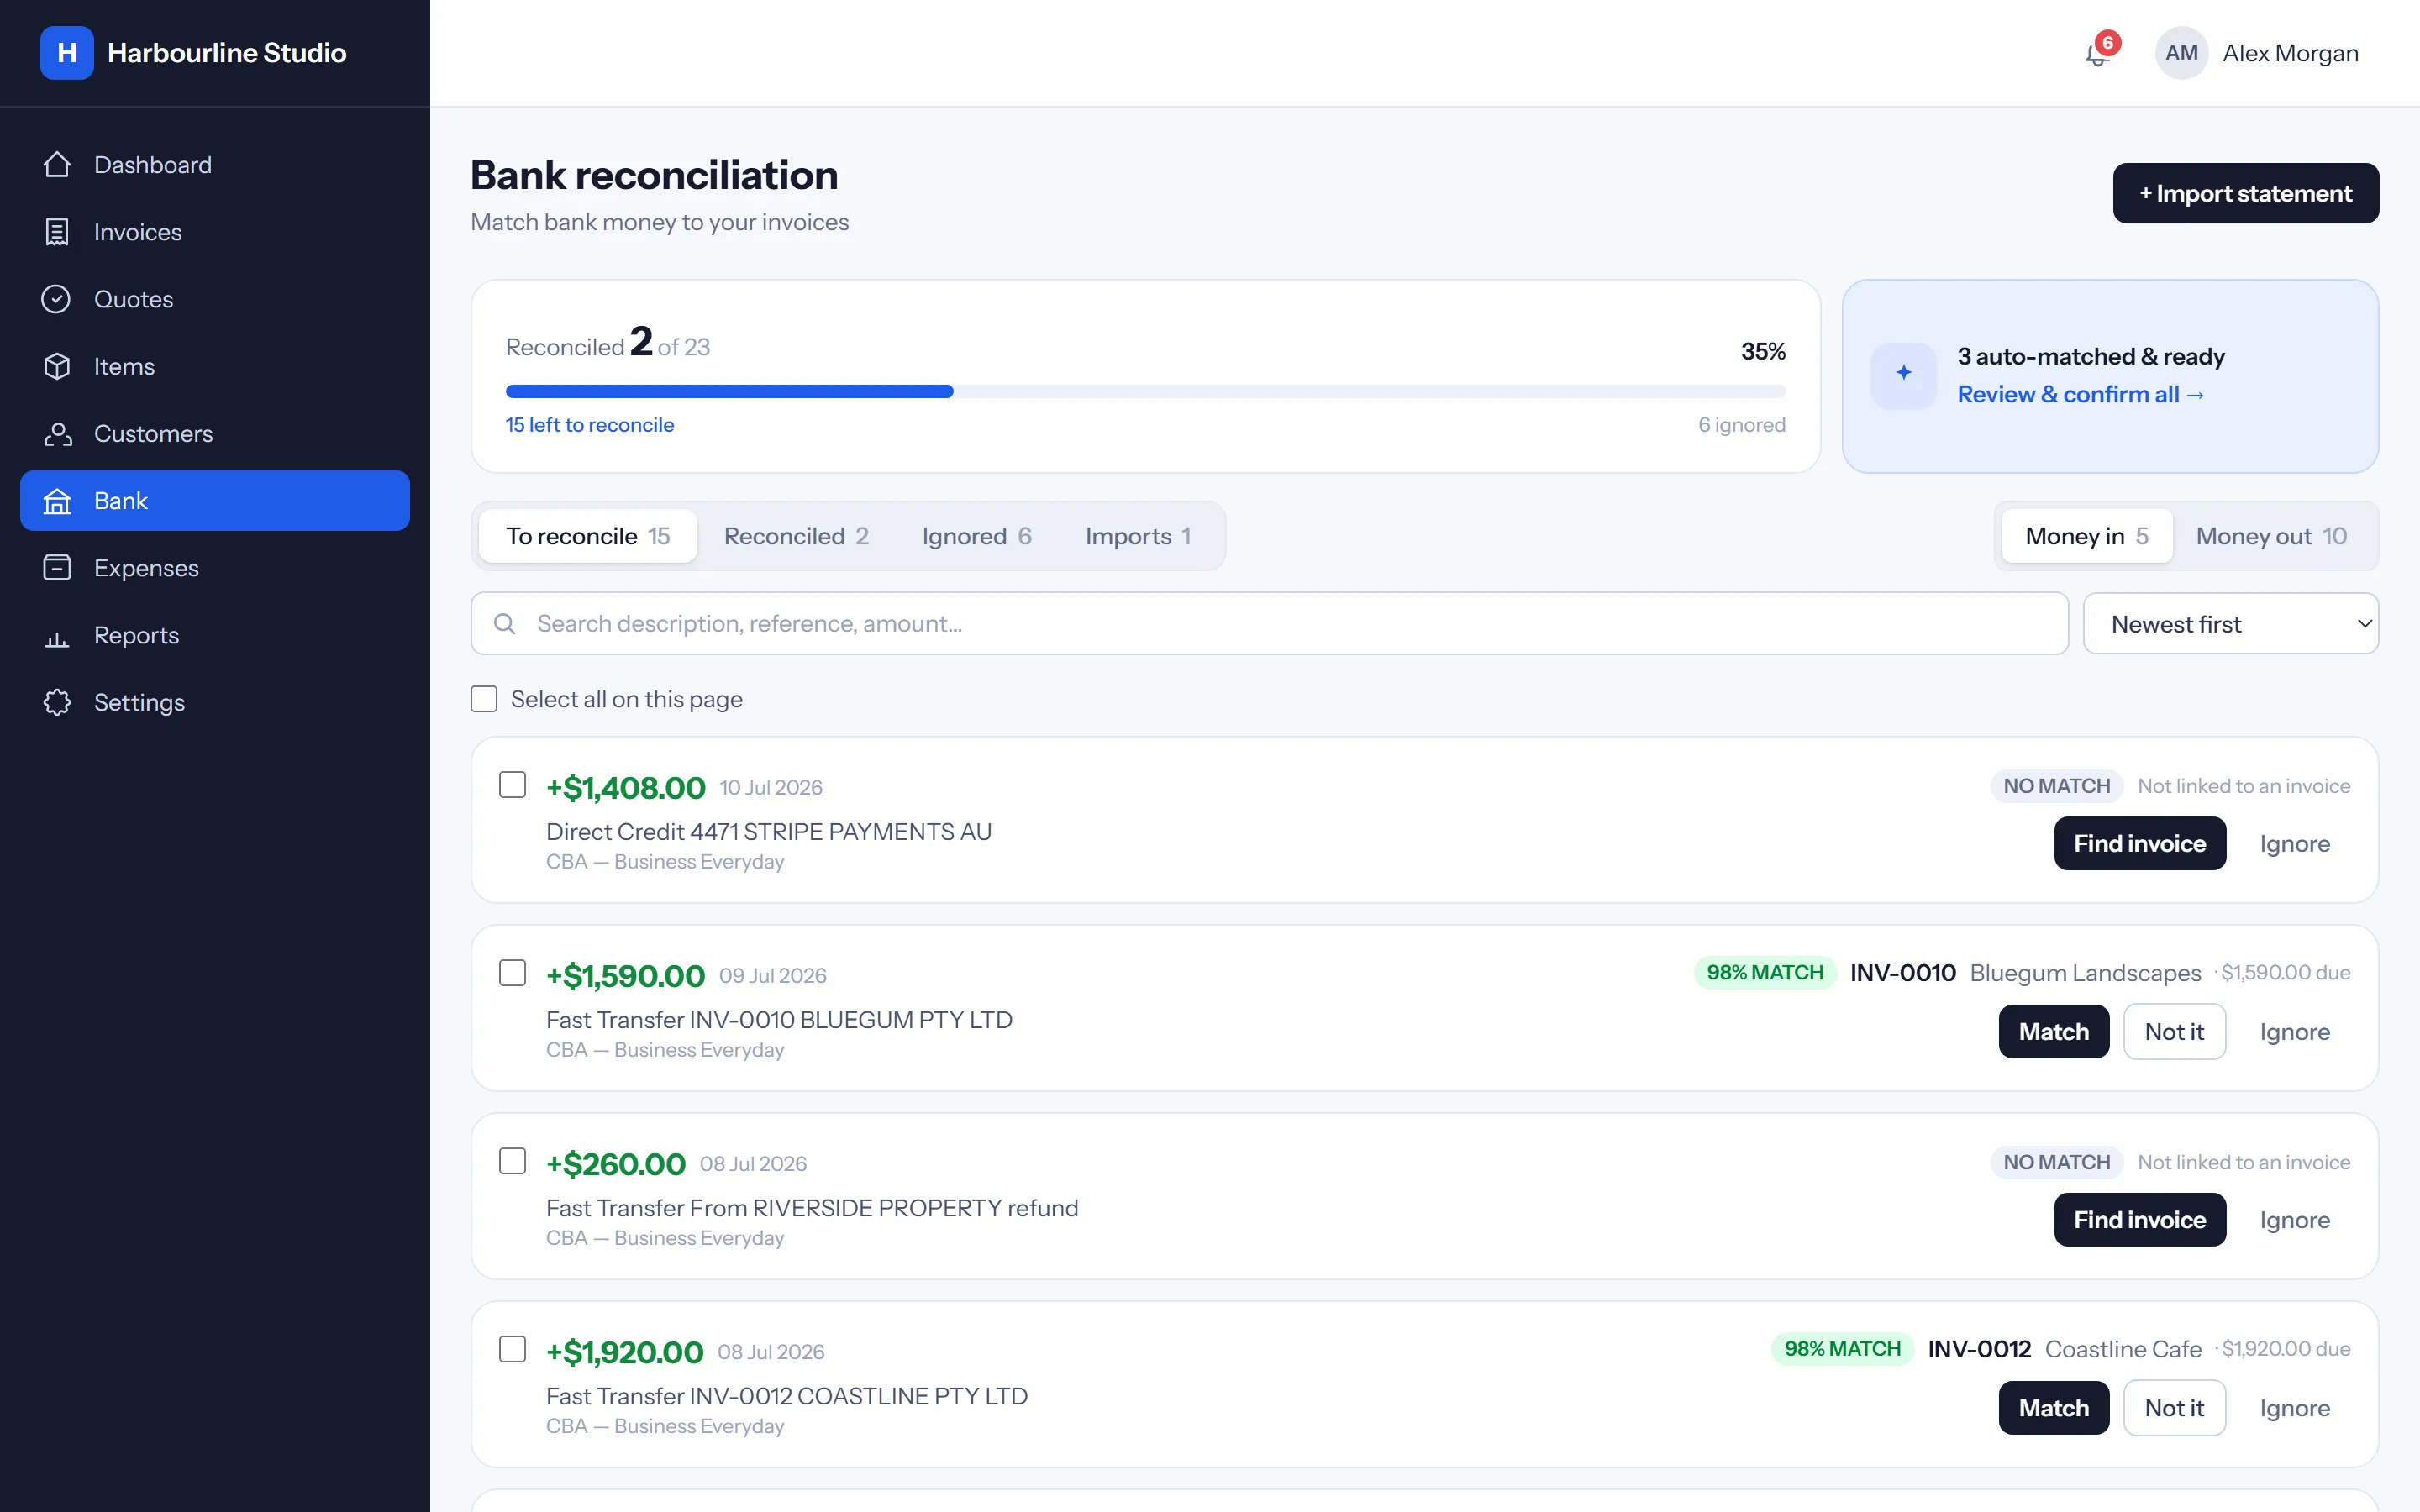
Task: Open Expenses in the sidebar
Action: click(215, 568)
